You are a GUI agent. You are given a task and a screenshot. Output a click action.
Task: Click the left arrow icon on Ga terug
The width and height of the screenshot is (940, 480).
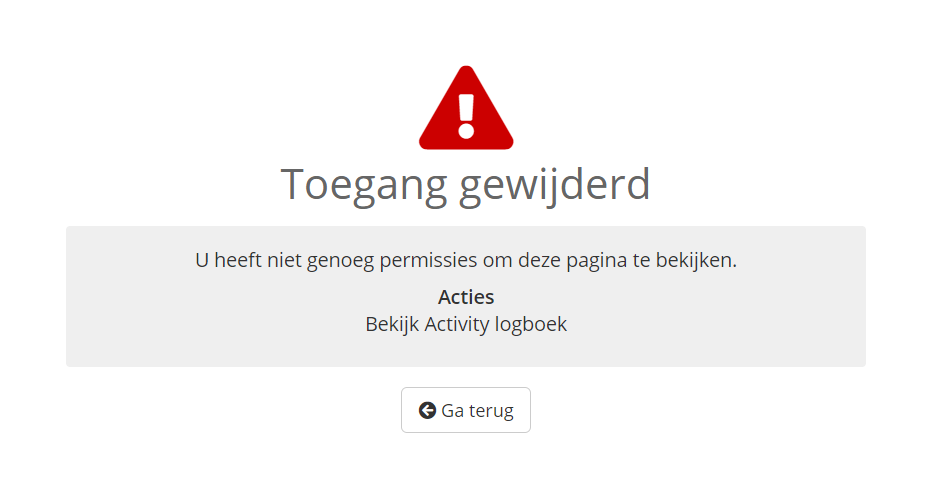pyautogui.click(x=427, y=410)
